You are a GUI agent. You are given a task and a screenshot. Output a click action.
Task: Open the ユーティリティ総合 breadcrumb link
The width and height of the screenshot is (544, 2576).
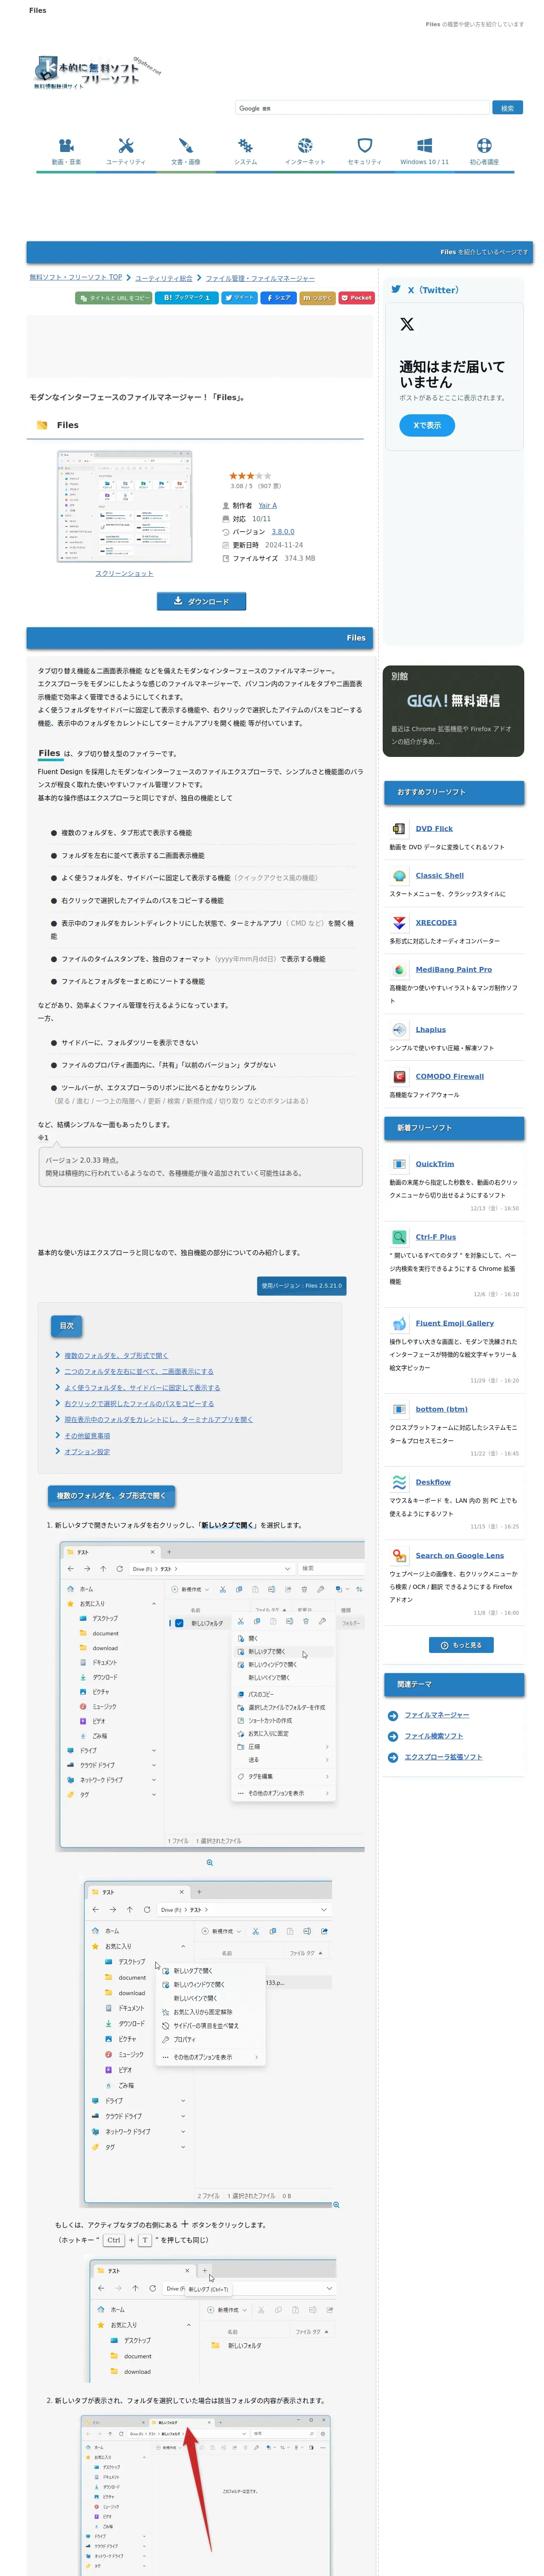point(164,278)
